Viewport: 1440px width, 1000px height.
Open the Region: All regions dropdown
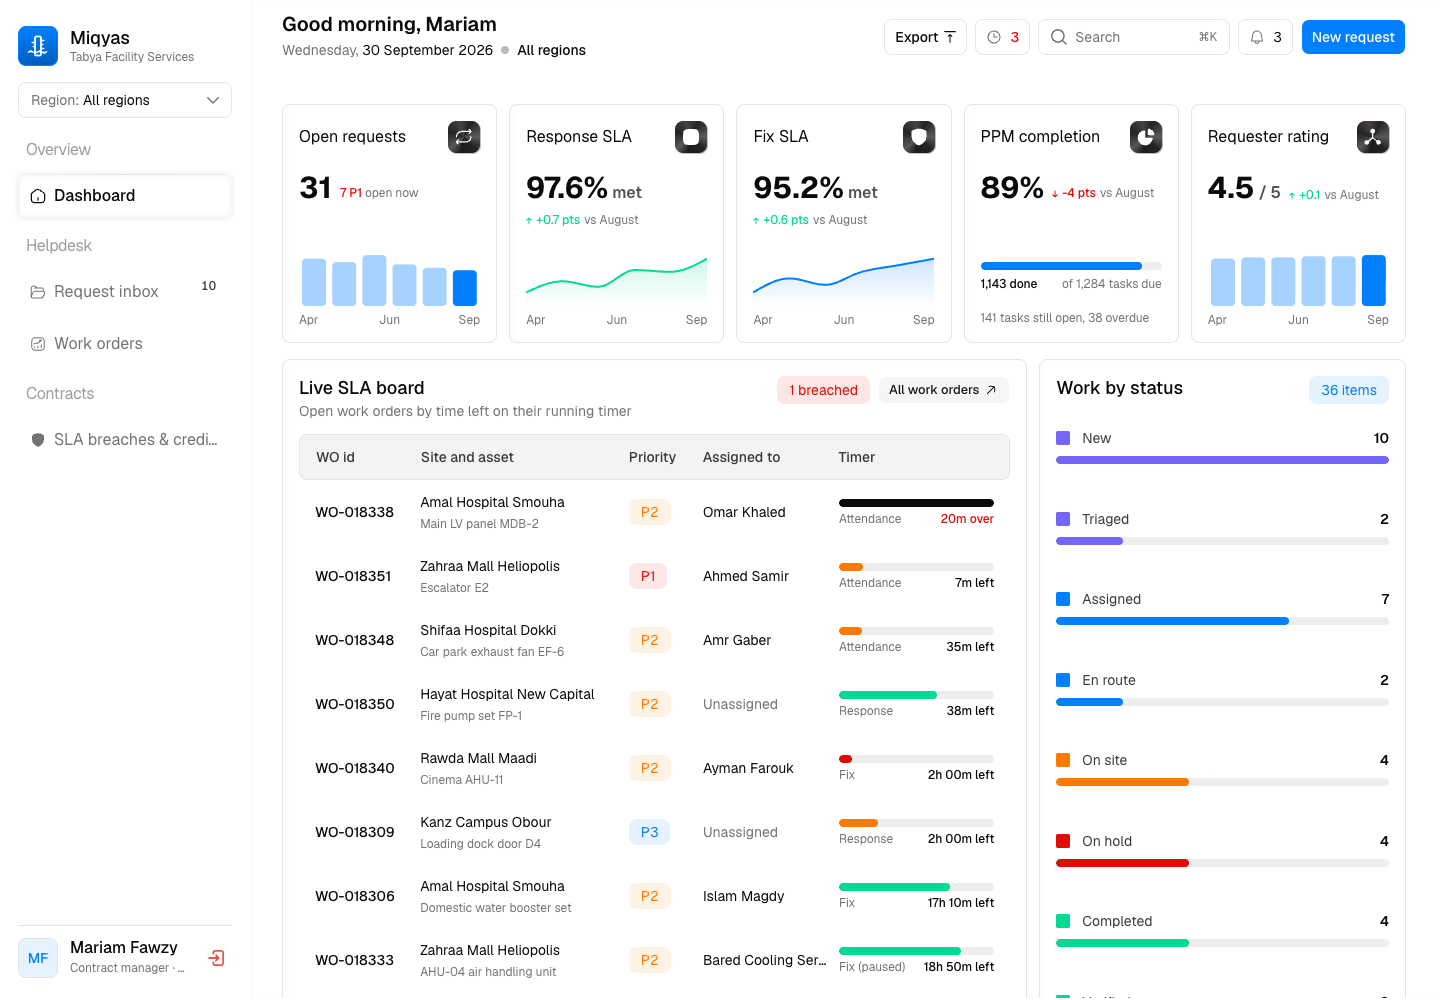pyautogui.click(x=125, y=100)
